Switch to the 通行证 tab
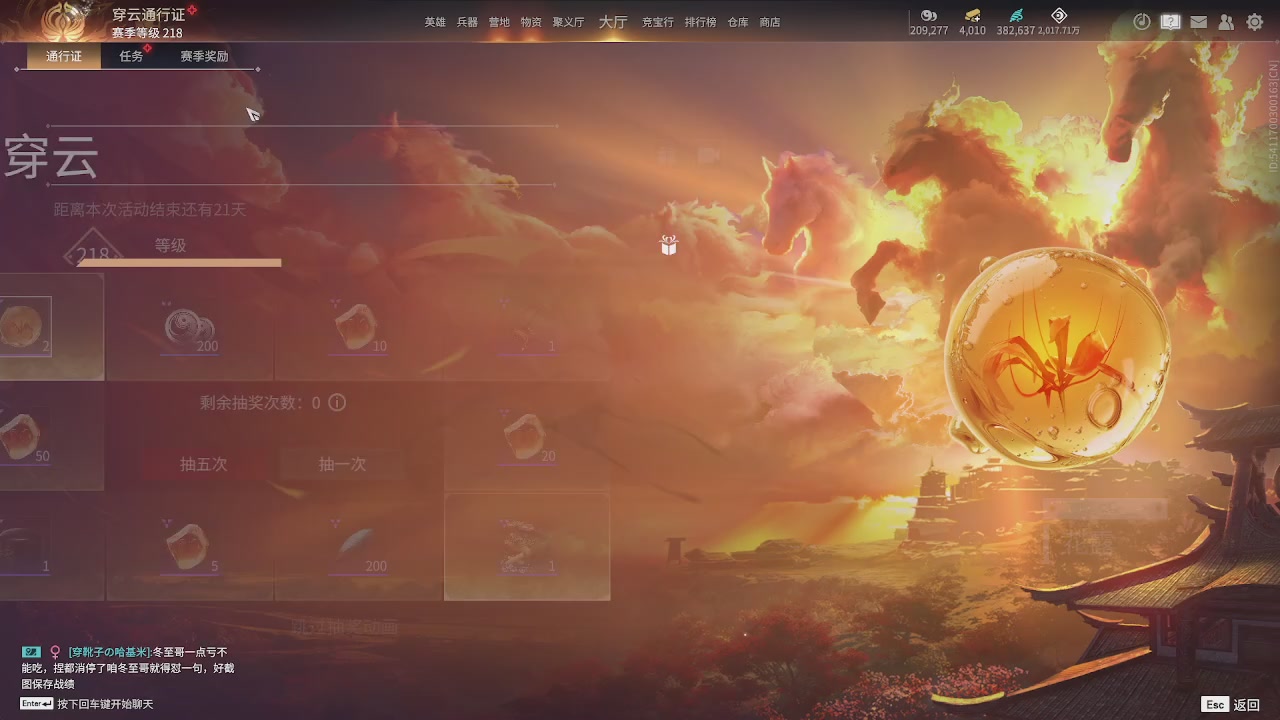Viewport: 1280px width, 720px height. [64, 56]
